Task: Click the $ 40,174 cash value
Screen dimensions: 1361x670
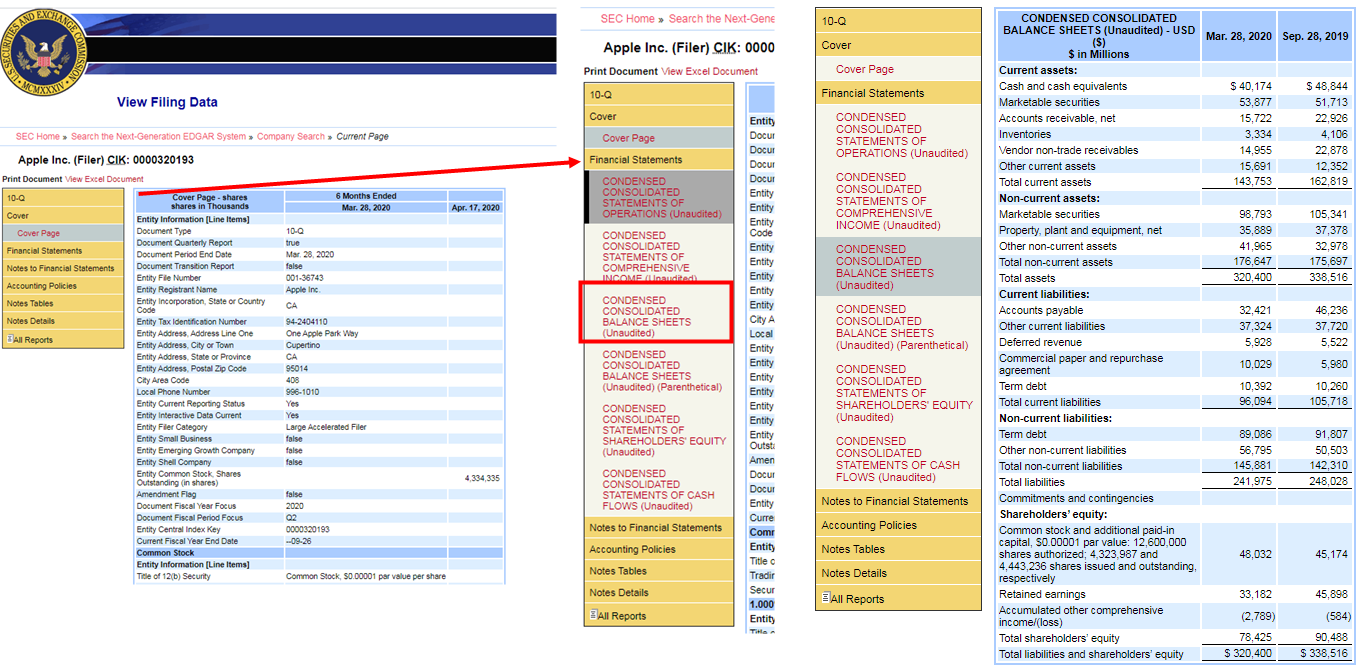Action: pyautogui.click(x=1251, y=86)
